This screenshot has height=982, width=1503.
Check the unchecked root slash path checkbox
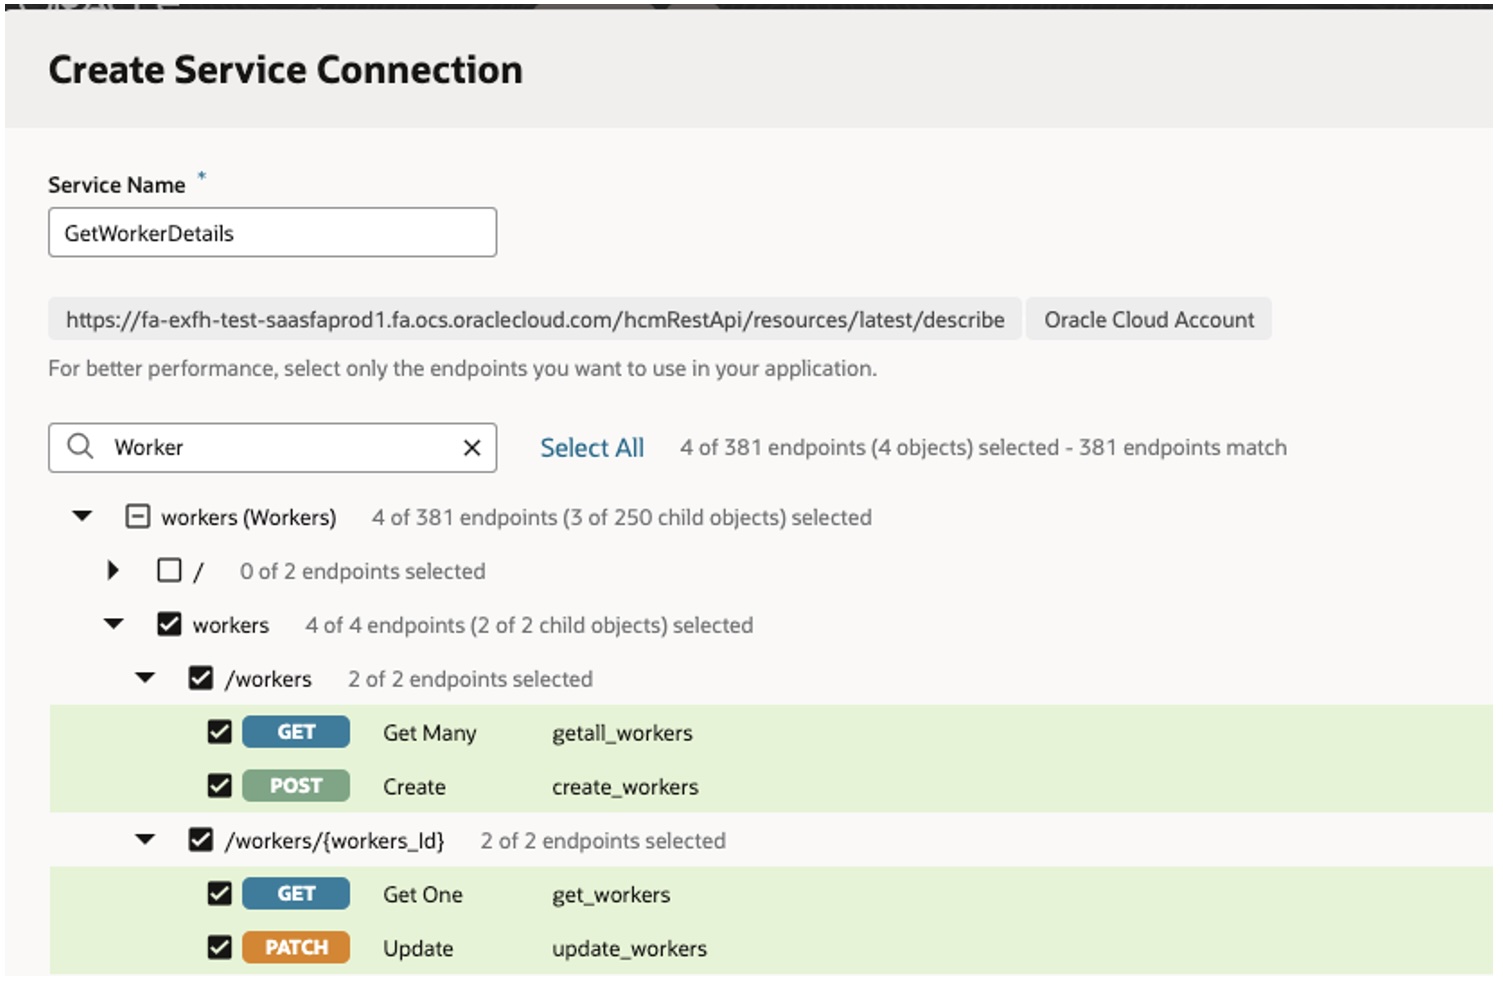(x=169, y=571)
